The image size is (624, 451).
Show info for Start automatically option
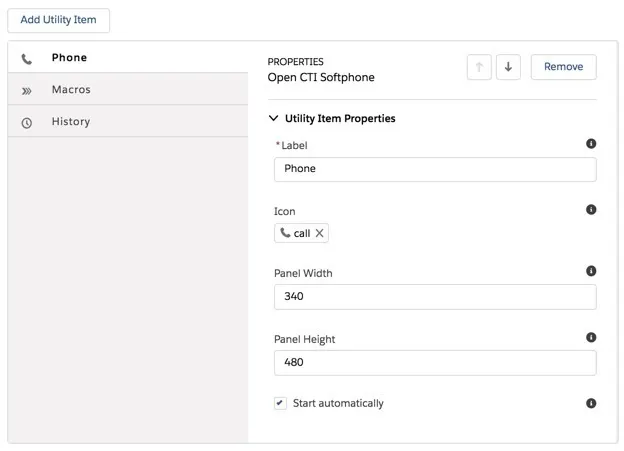point(591,403)
